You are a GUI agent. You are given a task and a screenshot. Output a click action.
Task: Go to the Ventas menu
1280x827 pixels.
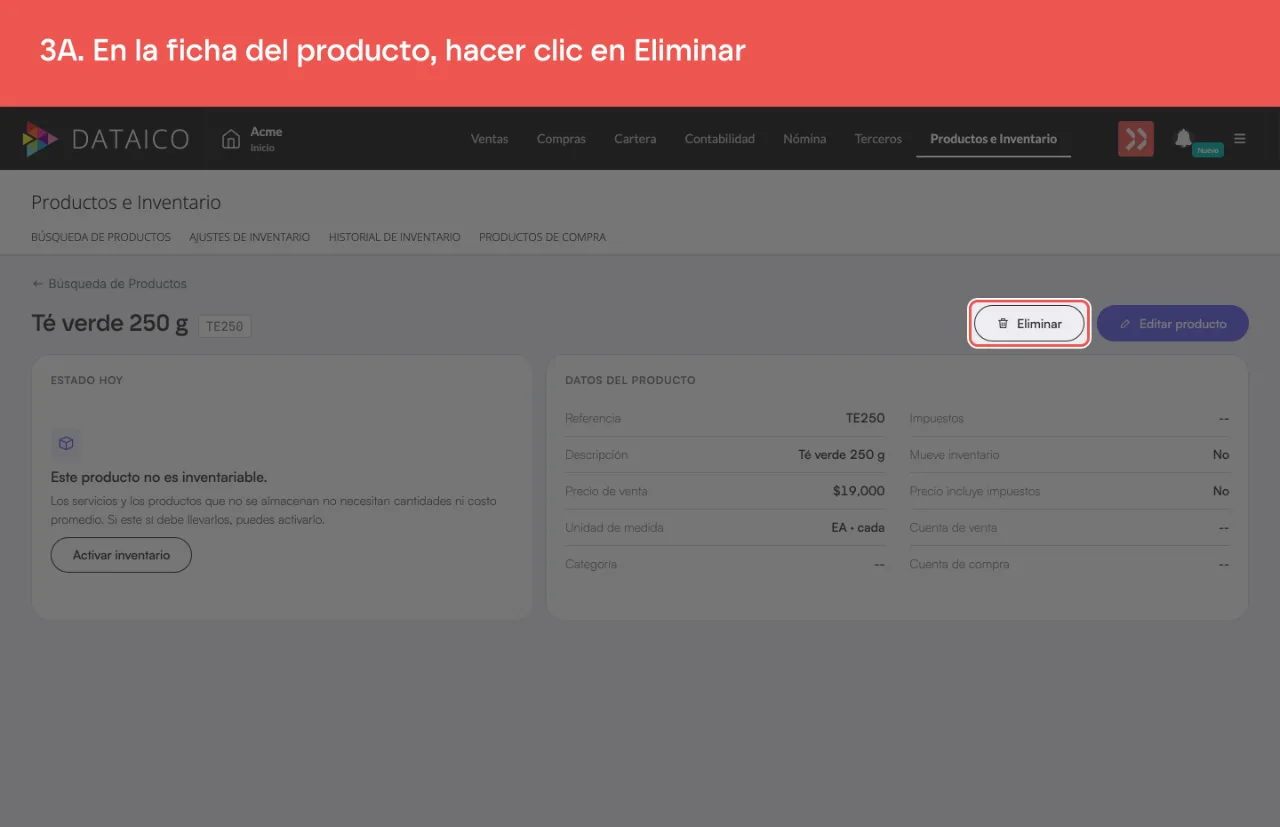tap(490, 139)
